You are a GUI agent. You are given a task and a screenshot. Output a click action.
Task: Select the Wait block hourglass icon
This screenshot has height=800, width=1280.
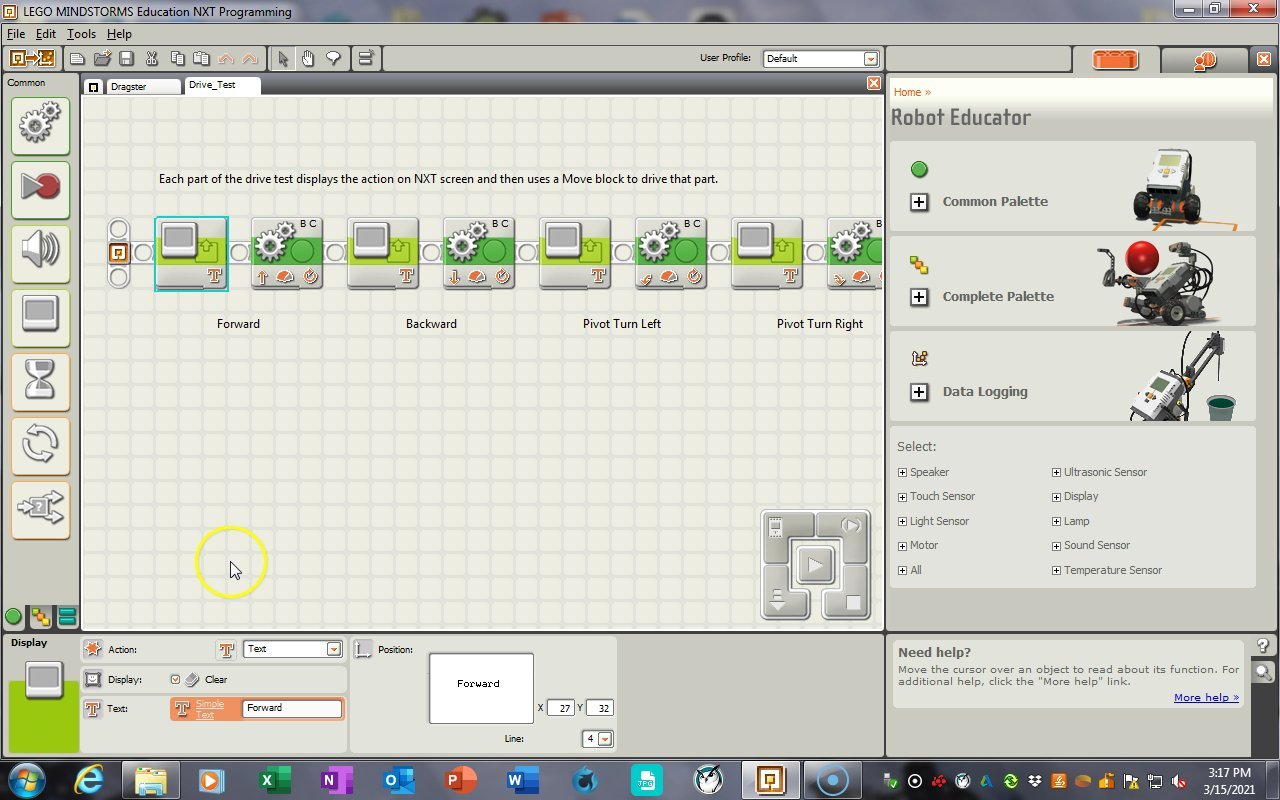[x=40, y=381]
